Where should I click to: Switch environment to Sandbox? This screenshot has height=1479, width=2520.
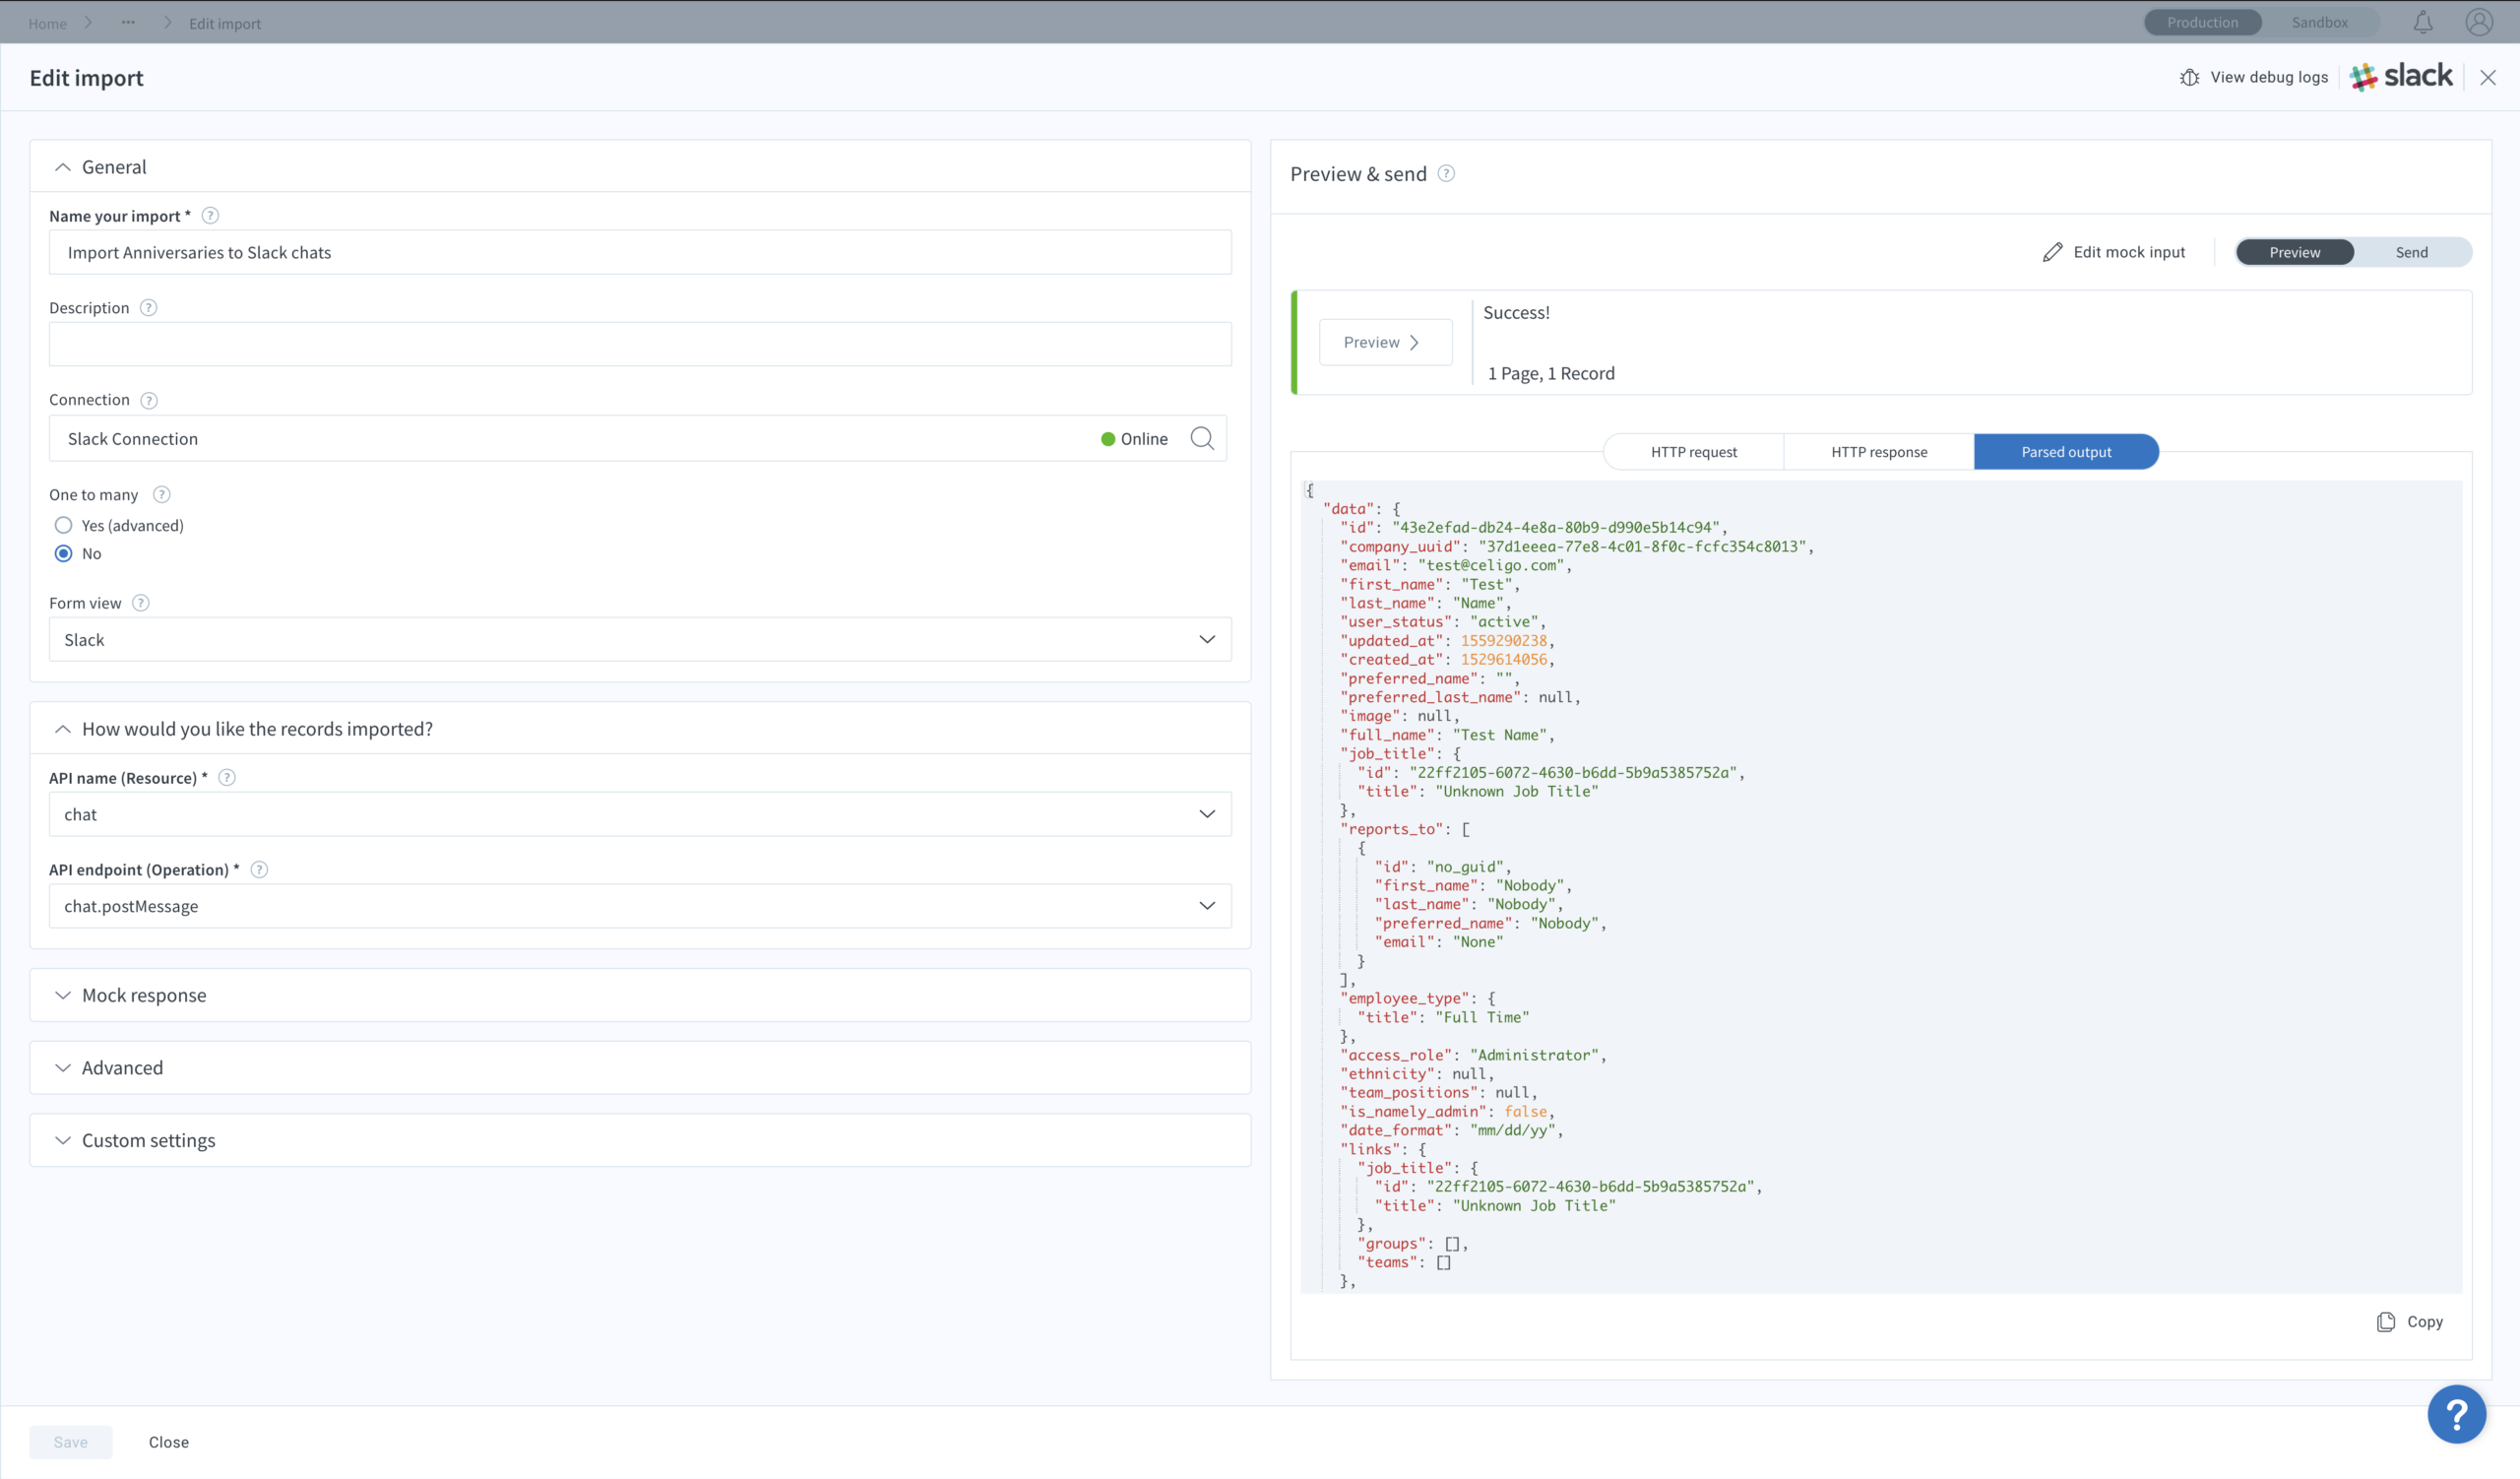tap(2320, 22)
